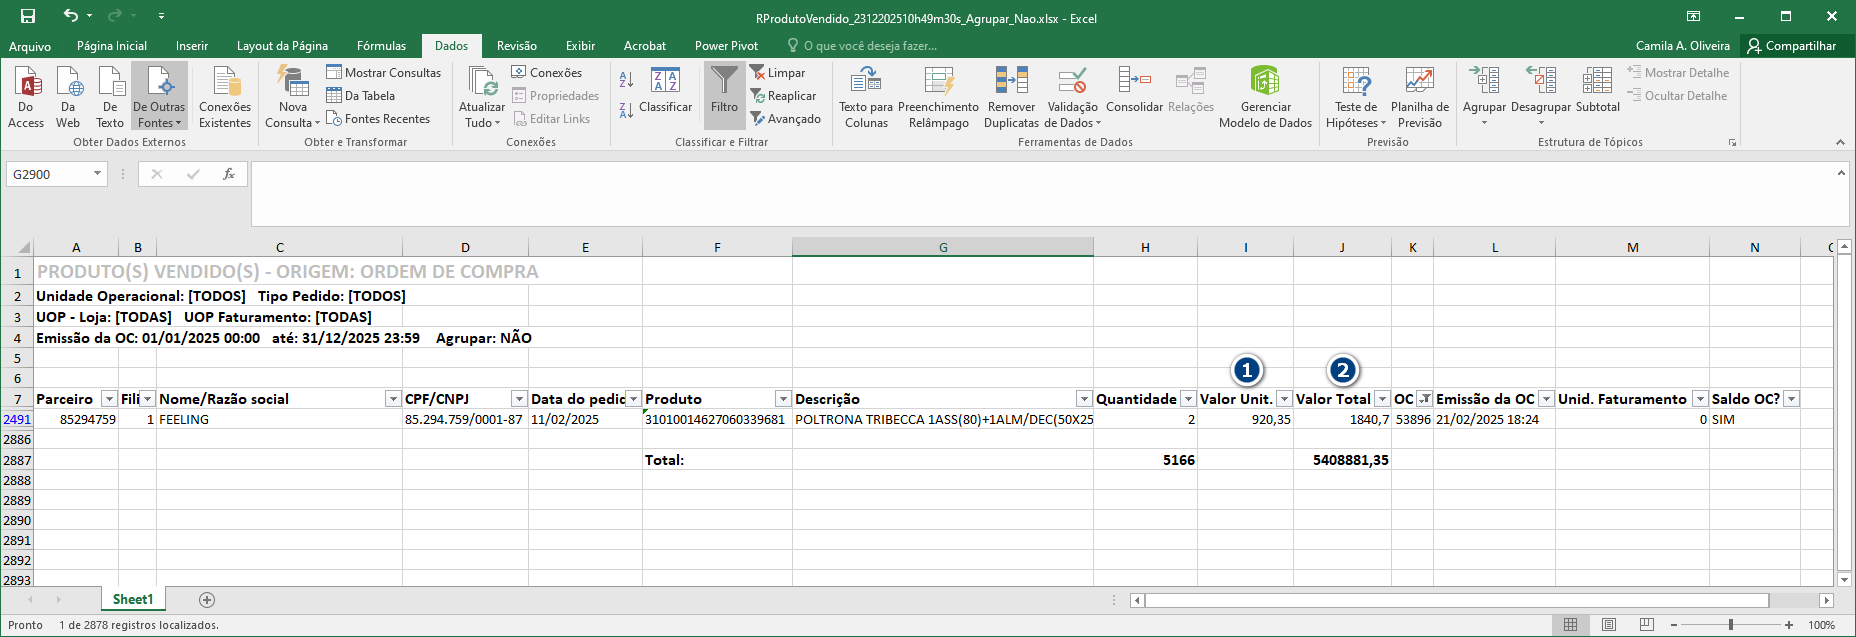
Task: Open the Produto column filter dropdown
Action: (783, 399)
